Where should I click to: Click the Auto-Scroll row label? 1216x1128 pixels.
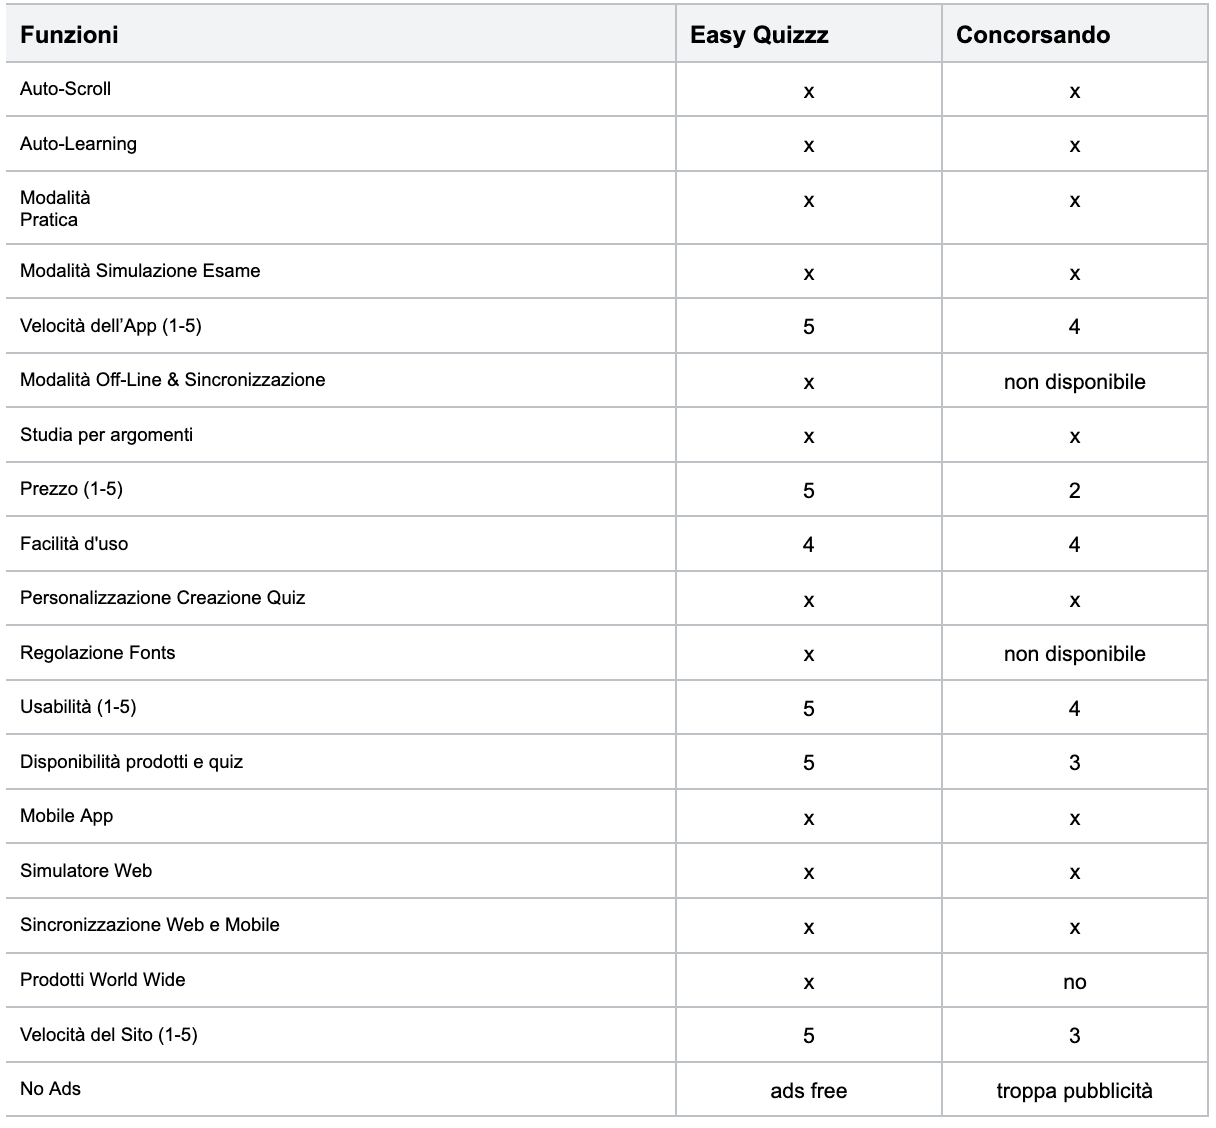[65, 89]
